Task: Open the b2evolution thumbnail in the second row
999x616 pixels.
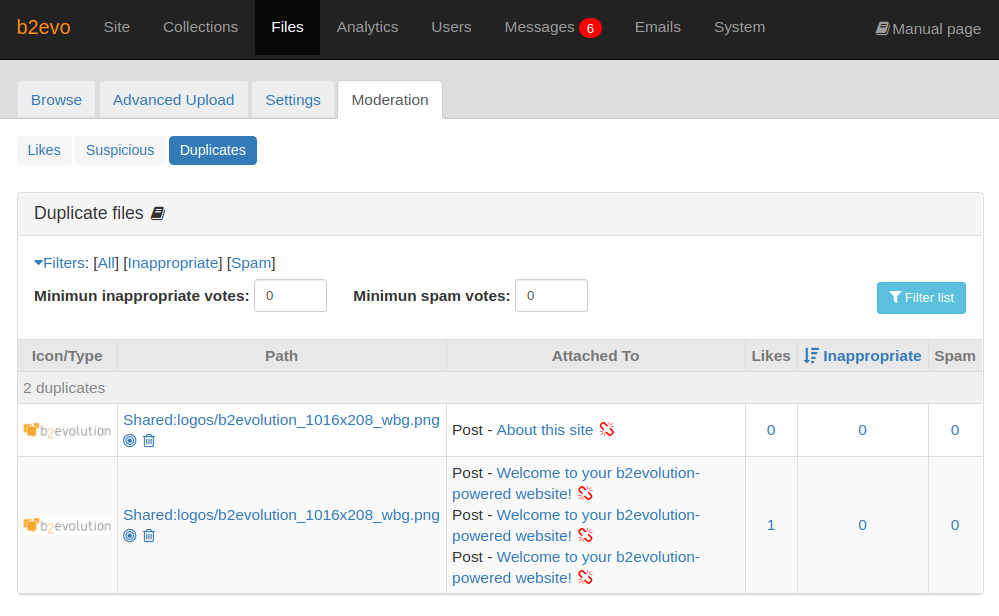Action: click(x=68, y=526)
